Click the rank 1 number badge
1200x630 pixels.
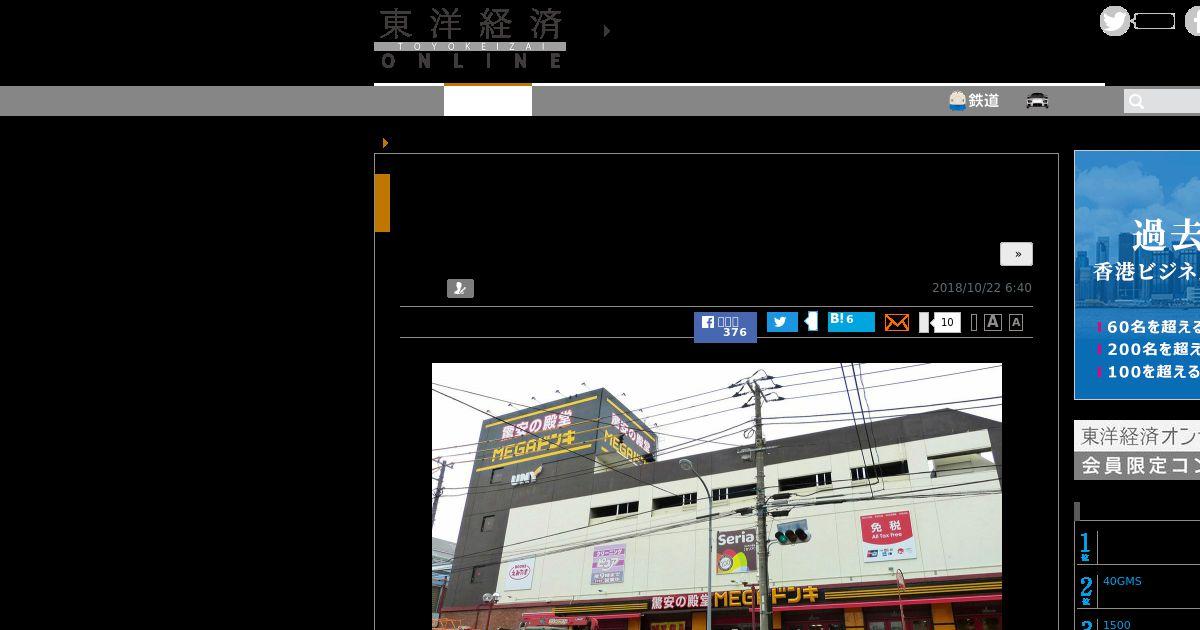pyautogui.click(x=1086, y=546)
